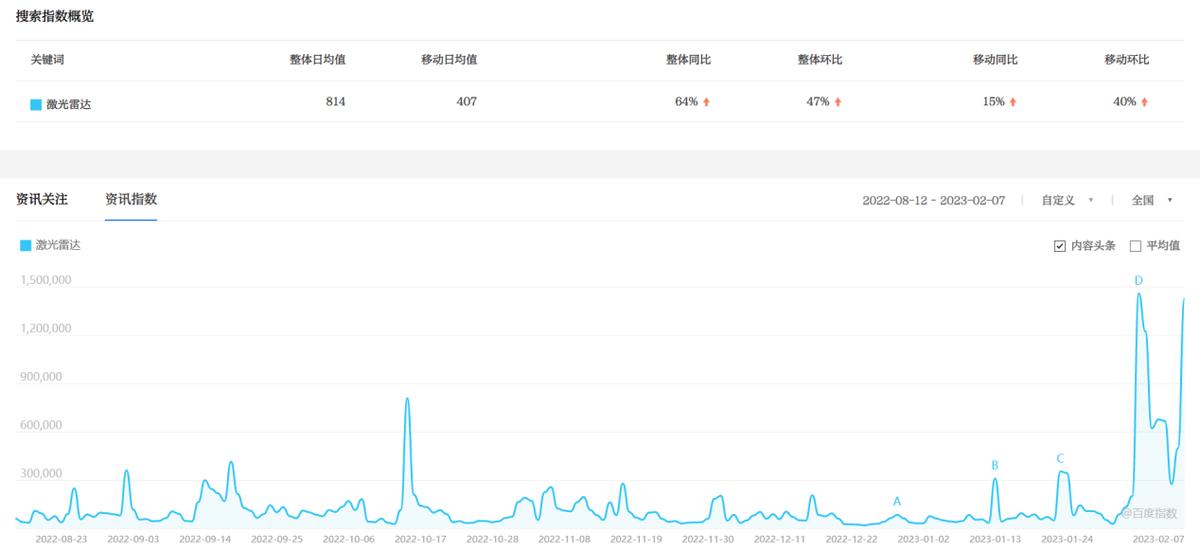Viewport: 1200px width, 550px height.
Task: Click headline marker C on the chart
Action: coord(1060,459)
